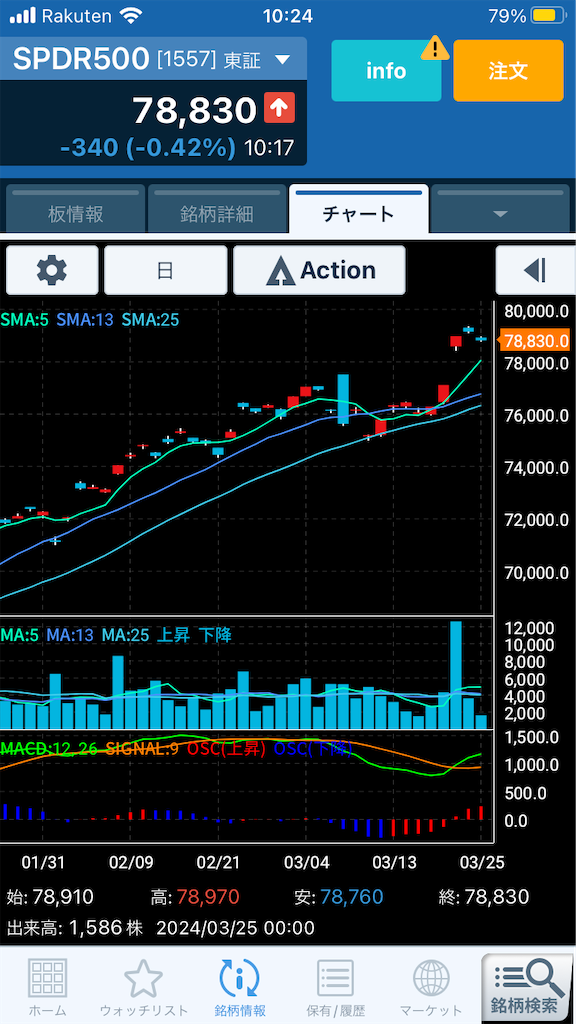
Task: Tap the MA:5 volume legend label
Action: tap(21, 635)
